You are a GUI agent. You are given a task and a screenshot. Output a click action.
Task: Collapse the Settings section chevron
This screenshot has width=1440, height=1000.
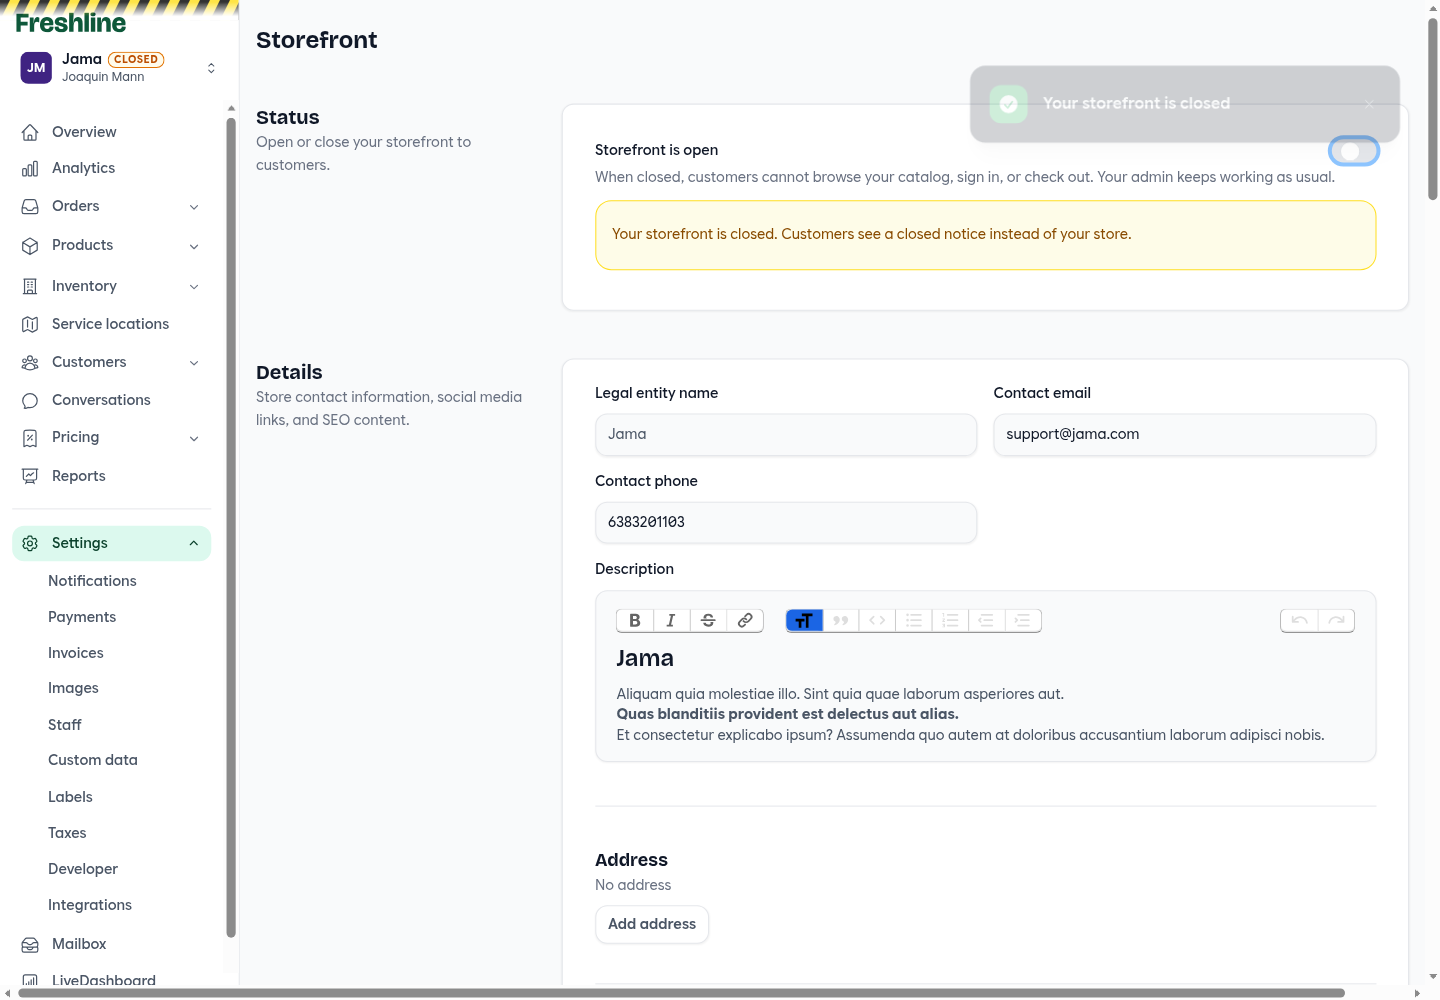(194, 543)
